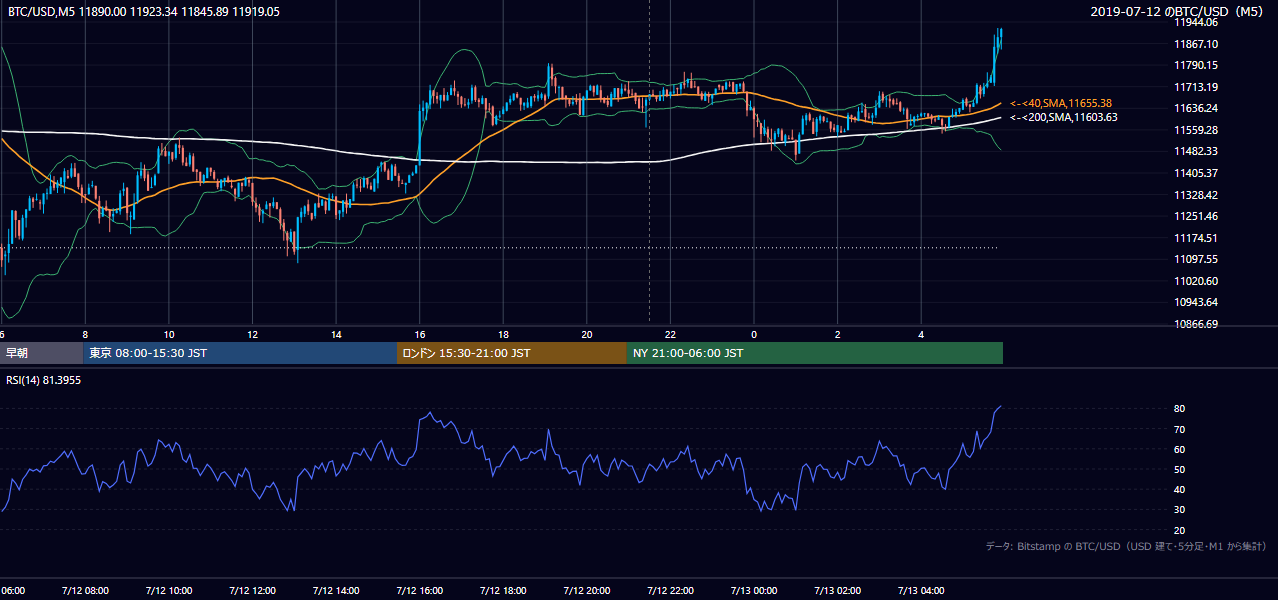Click RSI axis level 80
Viewport: 1278px width, 600px height.
[x=1180, y=409]
